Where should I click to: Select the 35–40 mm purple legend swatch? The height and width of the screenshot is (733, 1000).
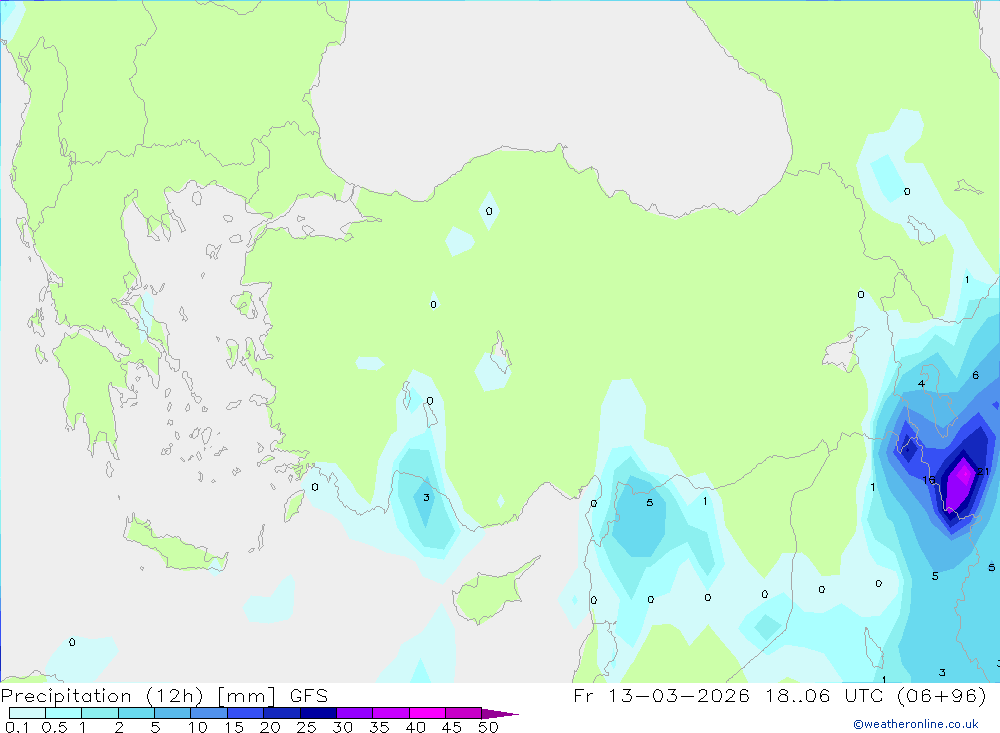click(391, 713)
